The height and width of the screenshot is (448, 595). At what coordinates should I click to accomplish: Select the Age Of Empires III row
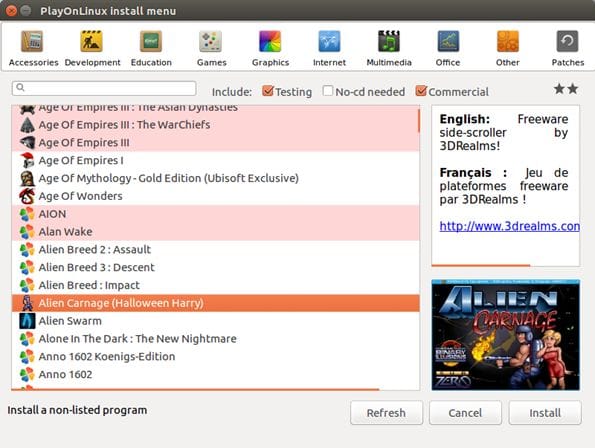(216, 143)
